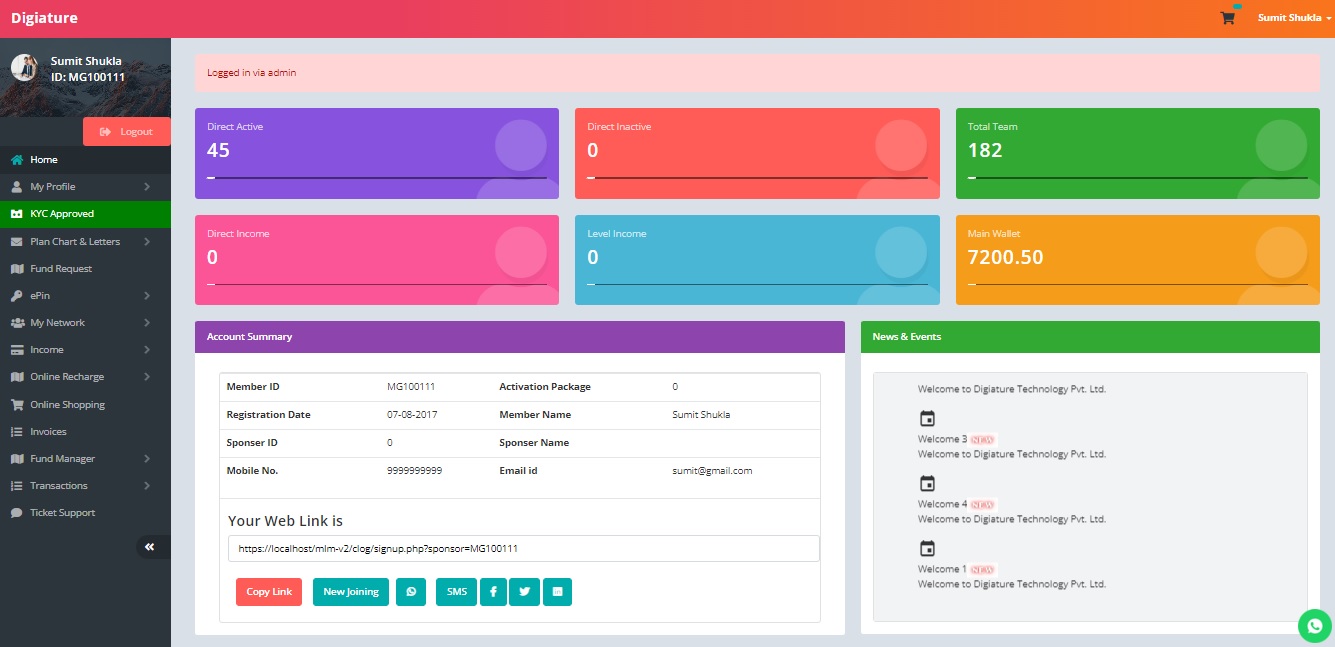This screenshot has width=1335, height=647.
Task: Click the Income card icon
Action: [x=17, y=350]
